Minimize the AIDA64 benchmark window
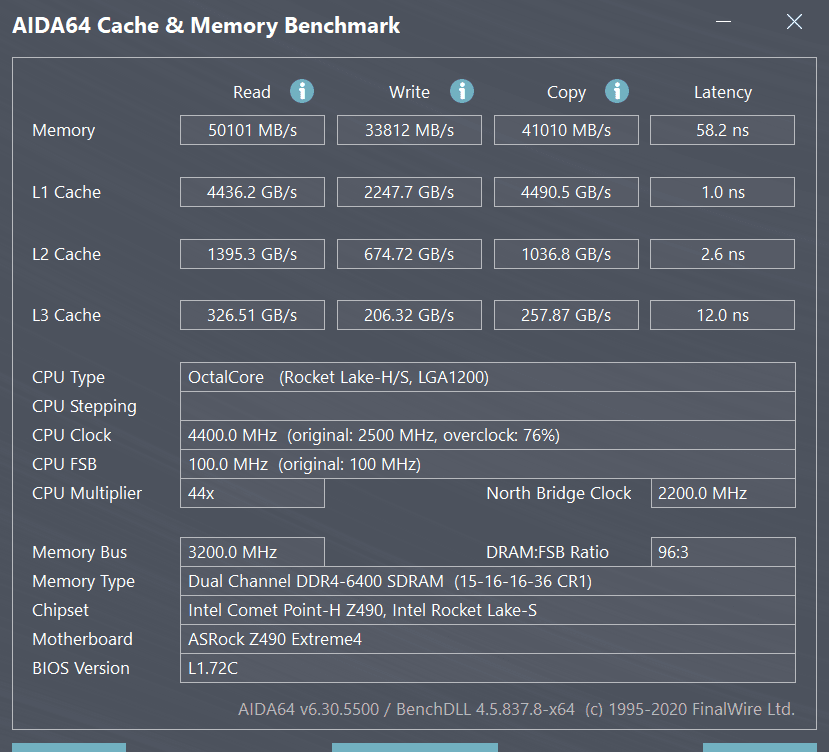829x752 pixels. 723,22
